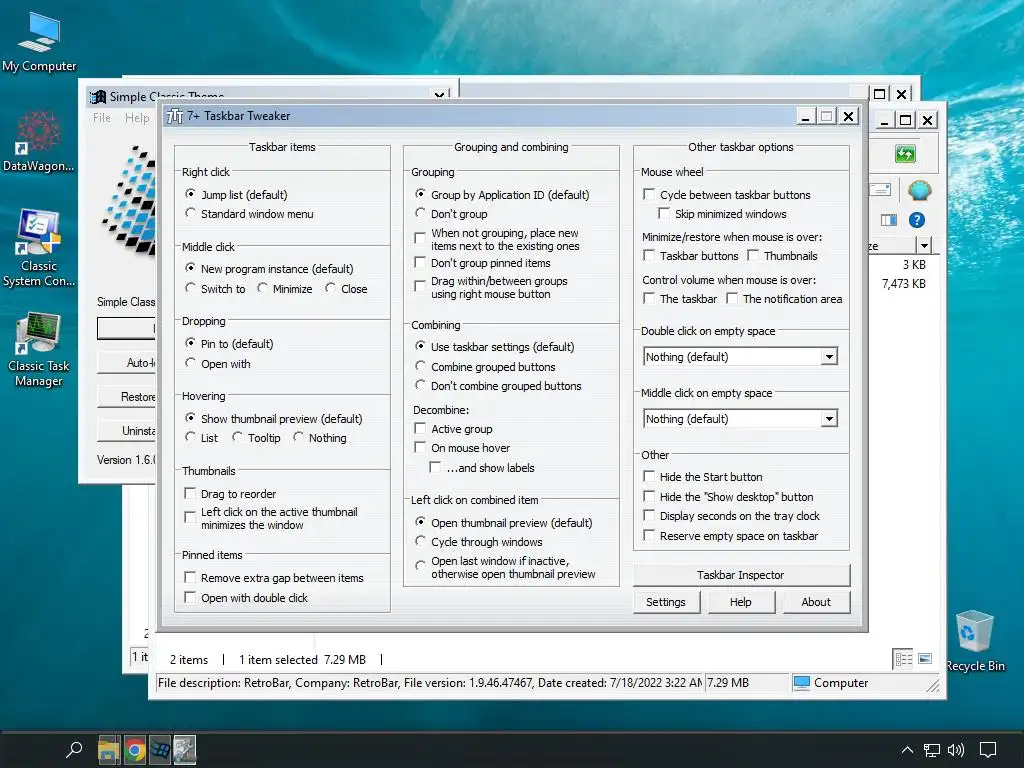Click the 7,473 KB file size cell
1024x768 pixels.
tap(903, 283)
